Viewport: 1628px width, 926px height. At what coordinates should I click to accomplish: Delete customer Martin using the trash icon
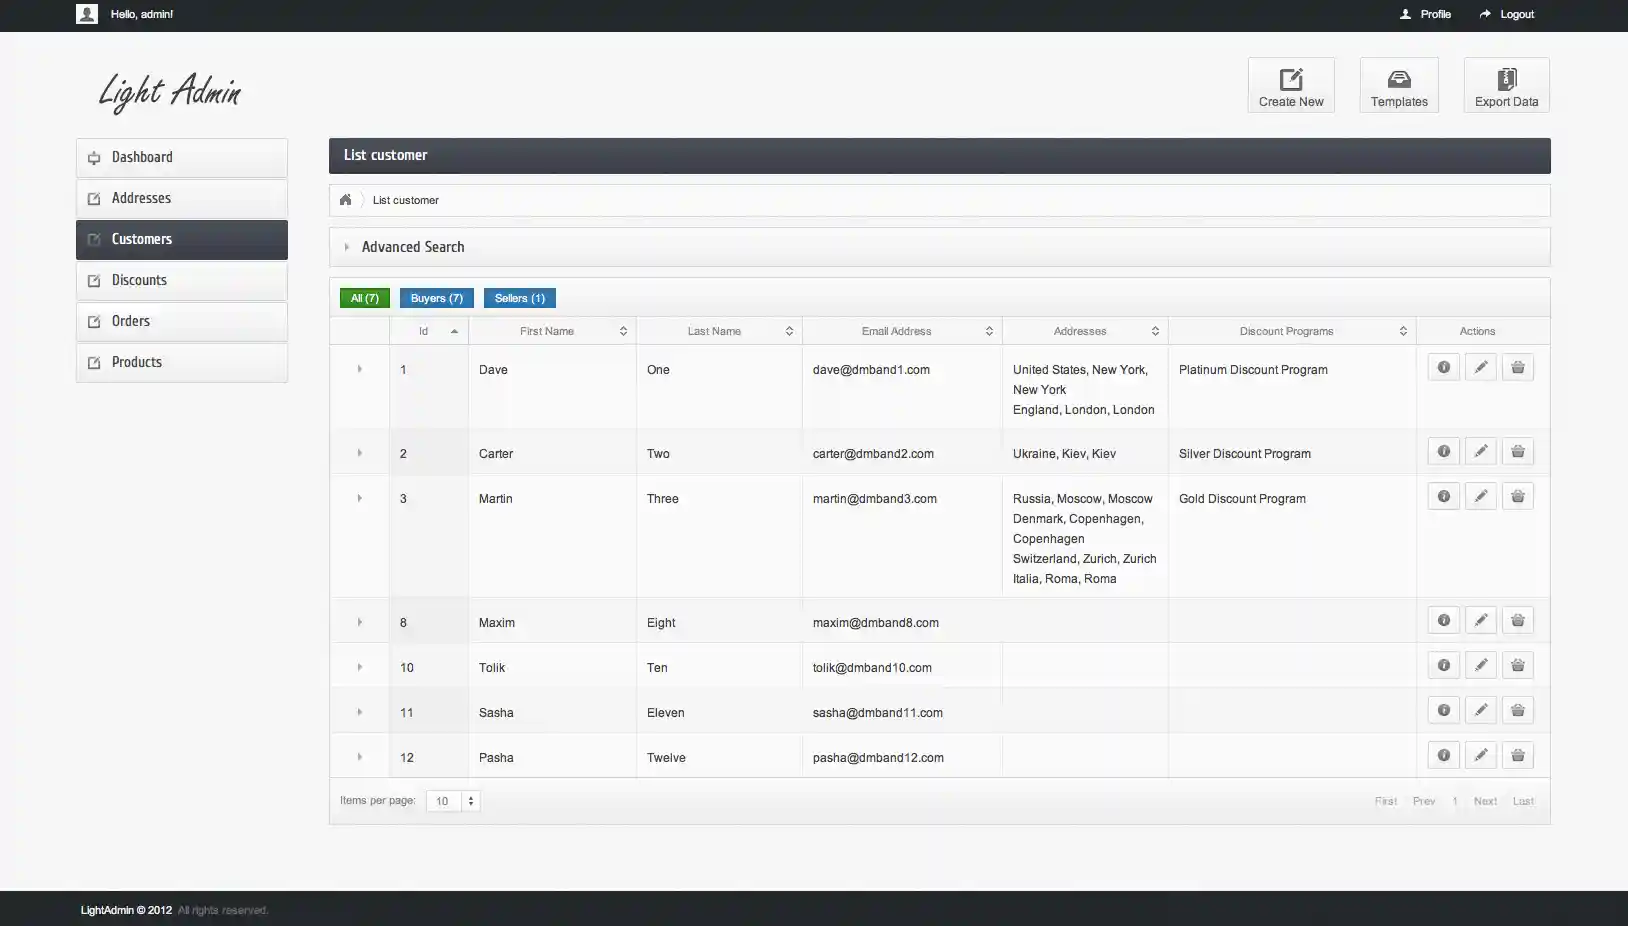pyautogui.click(x=1518, y=495)
